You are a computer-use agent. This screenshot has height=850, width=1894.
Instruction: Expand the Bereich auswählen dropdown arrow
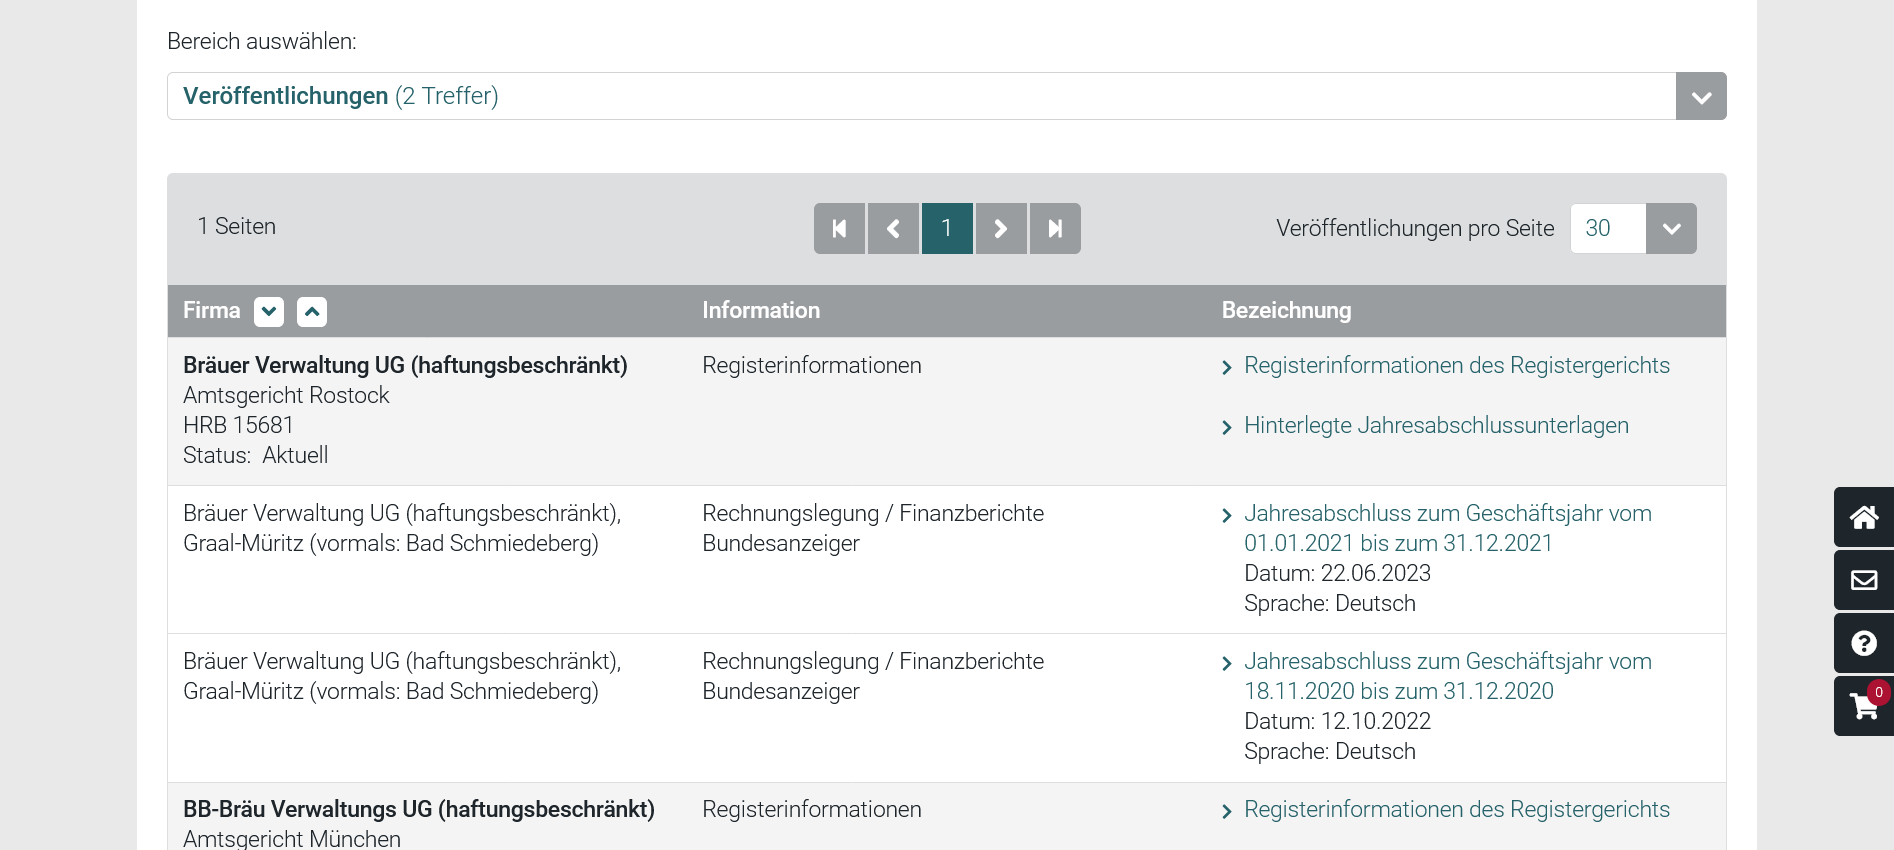[x=1700, y=97]
